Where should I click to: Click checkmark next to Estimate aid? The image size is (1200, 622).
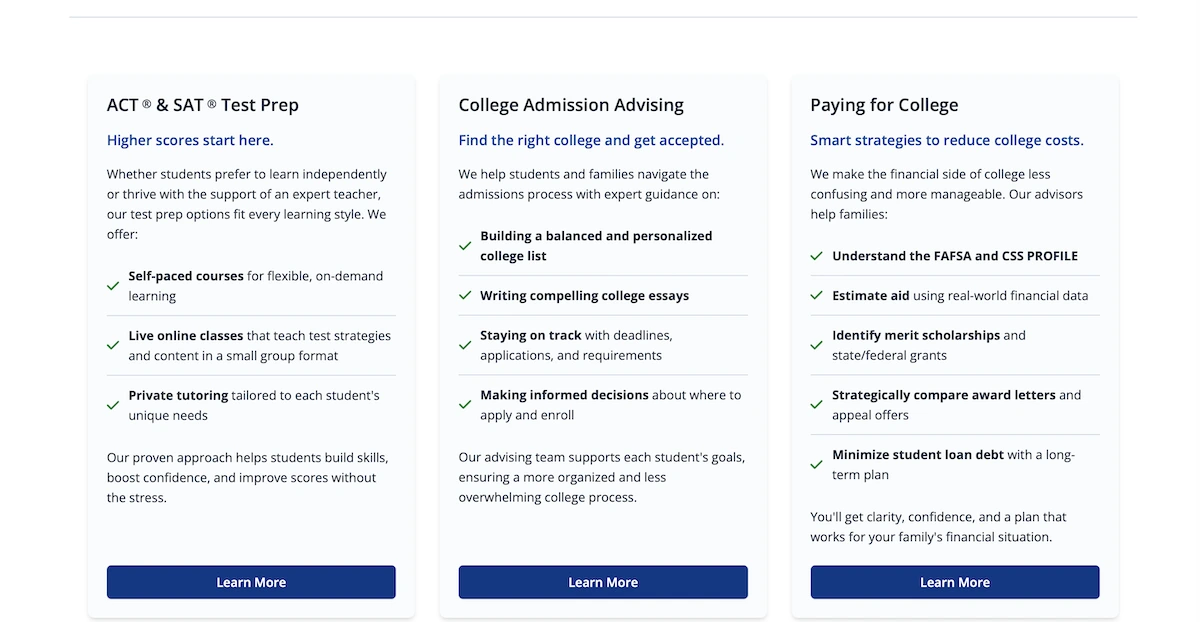[817, 295]
